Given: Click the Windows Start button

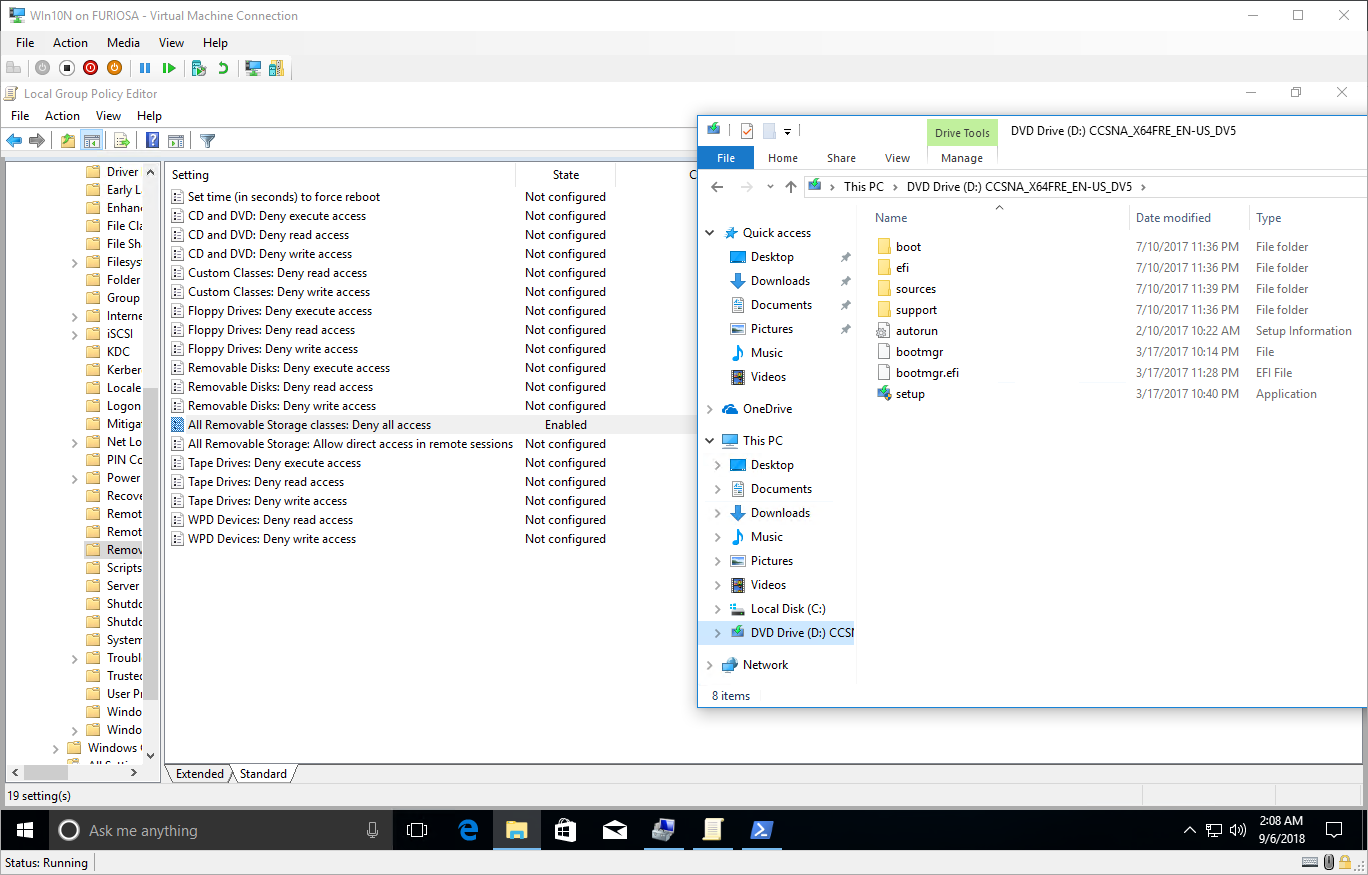Looking at the screenshot, I should coord(24,830).
